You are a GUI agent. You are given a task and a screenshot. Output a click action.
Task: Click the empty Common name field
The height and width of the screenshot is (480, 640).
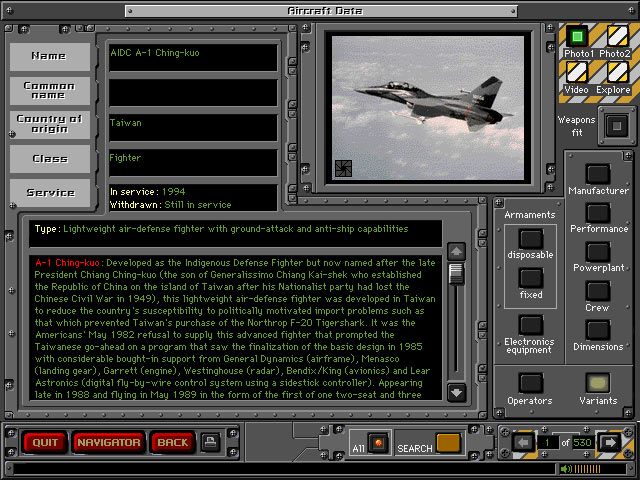point(193,93)
